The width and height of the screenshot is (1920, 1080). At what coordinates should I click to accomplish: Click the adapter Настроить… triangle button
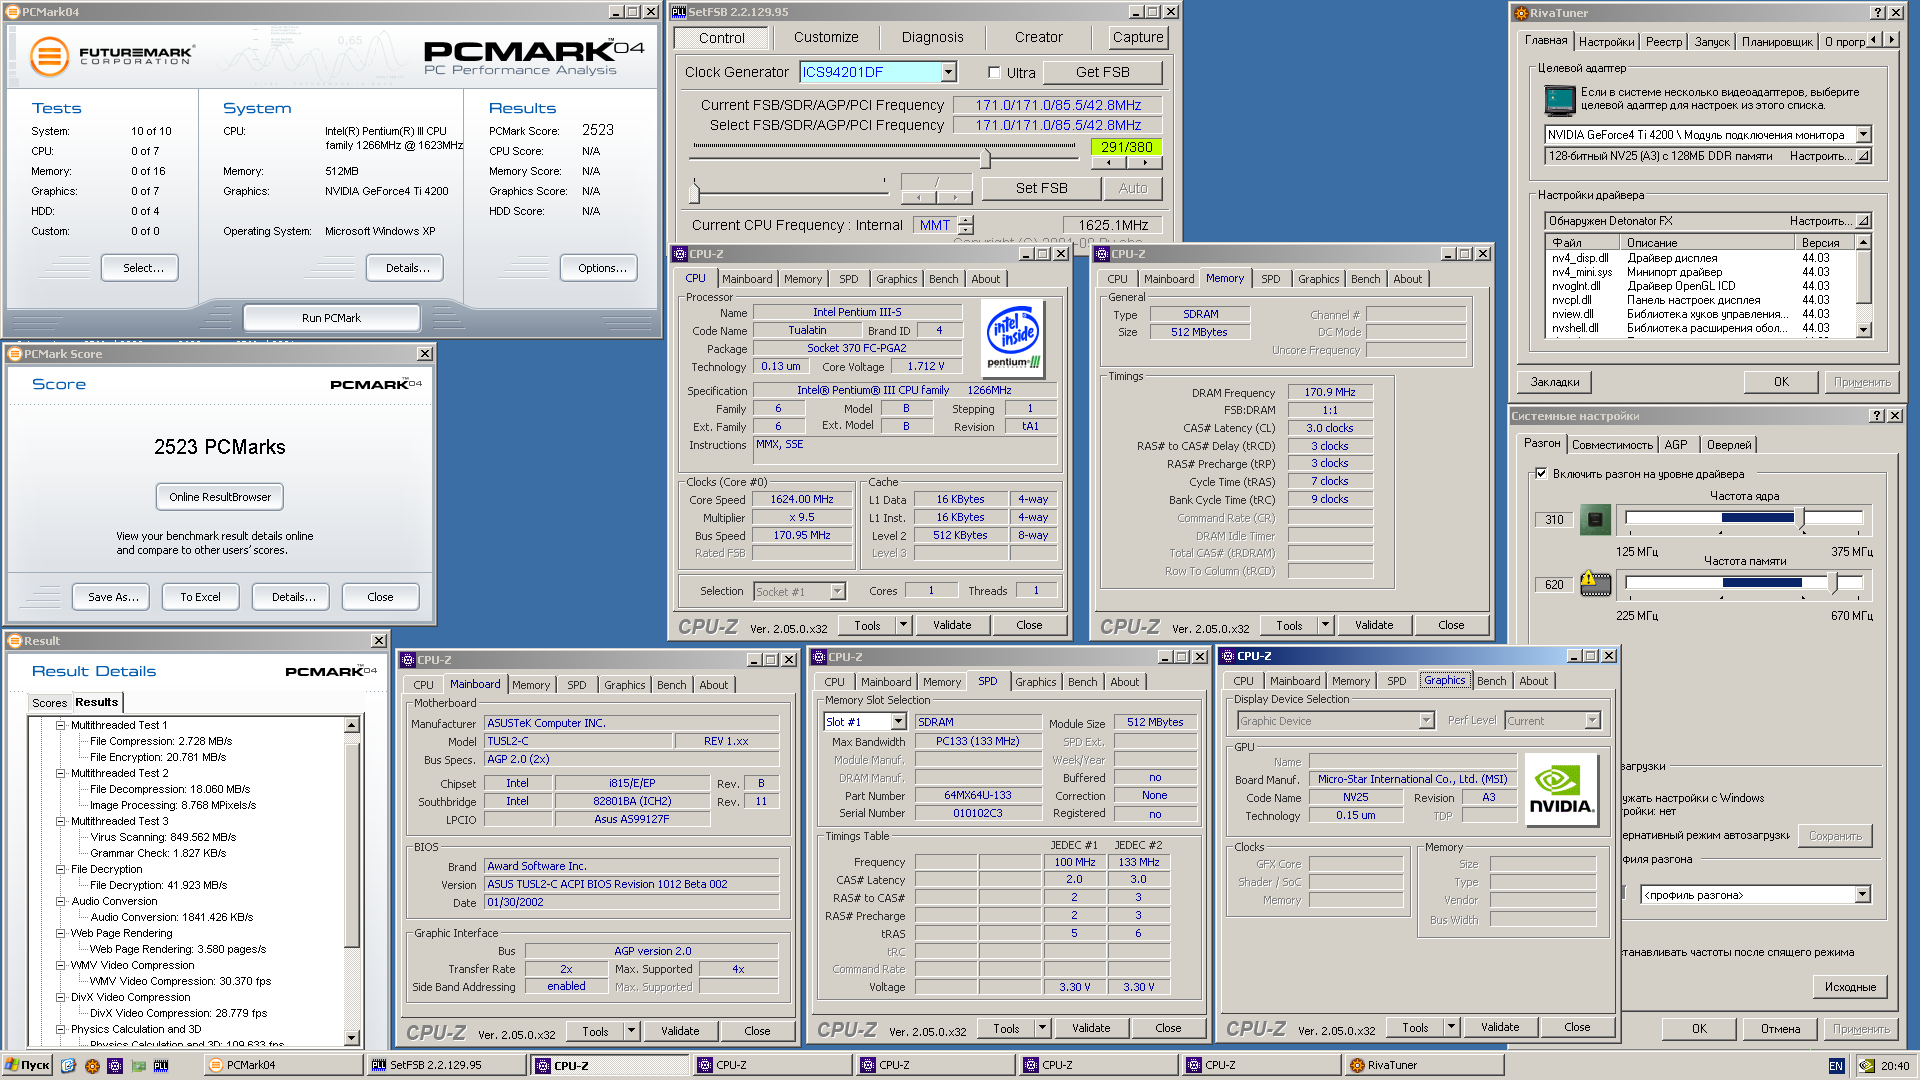1863,156
